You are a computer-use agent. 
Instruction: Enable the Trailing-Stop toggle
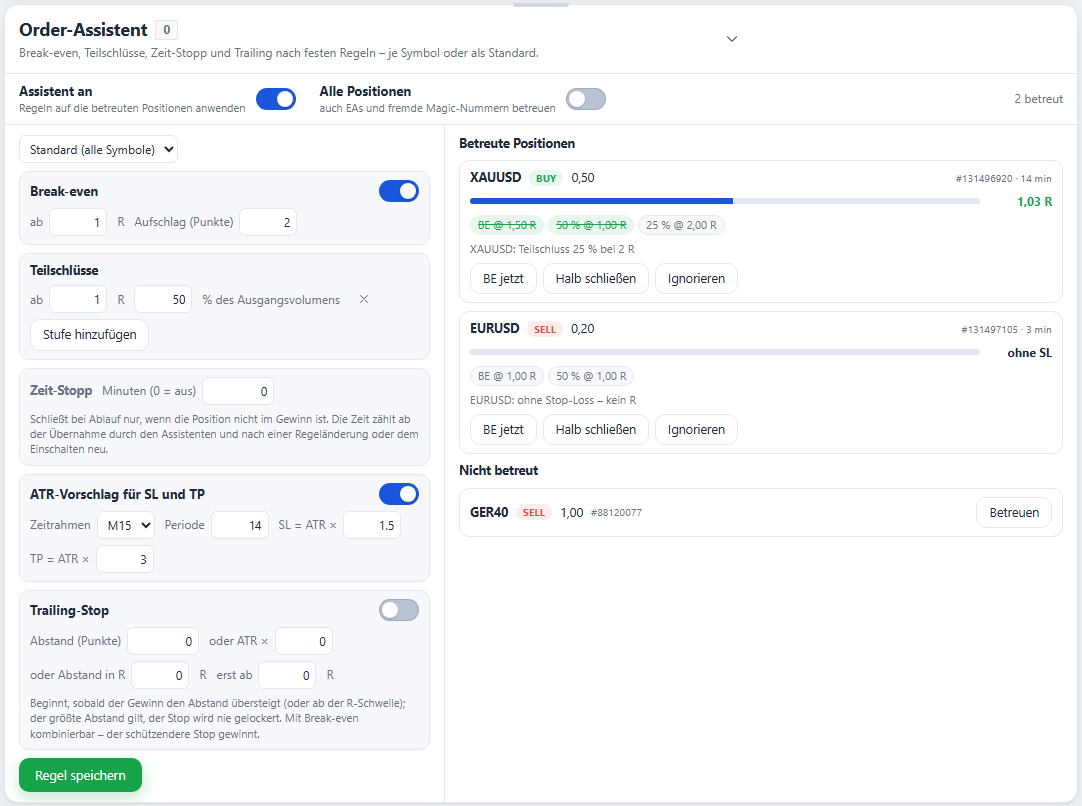click(399, 610)
